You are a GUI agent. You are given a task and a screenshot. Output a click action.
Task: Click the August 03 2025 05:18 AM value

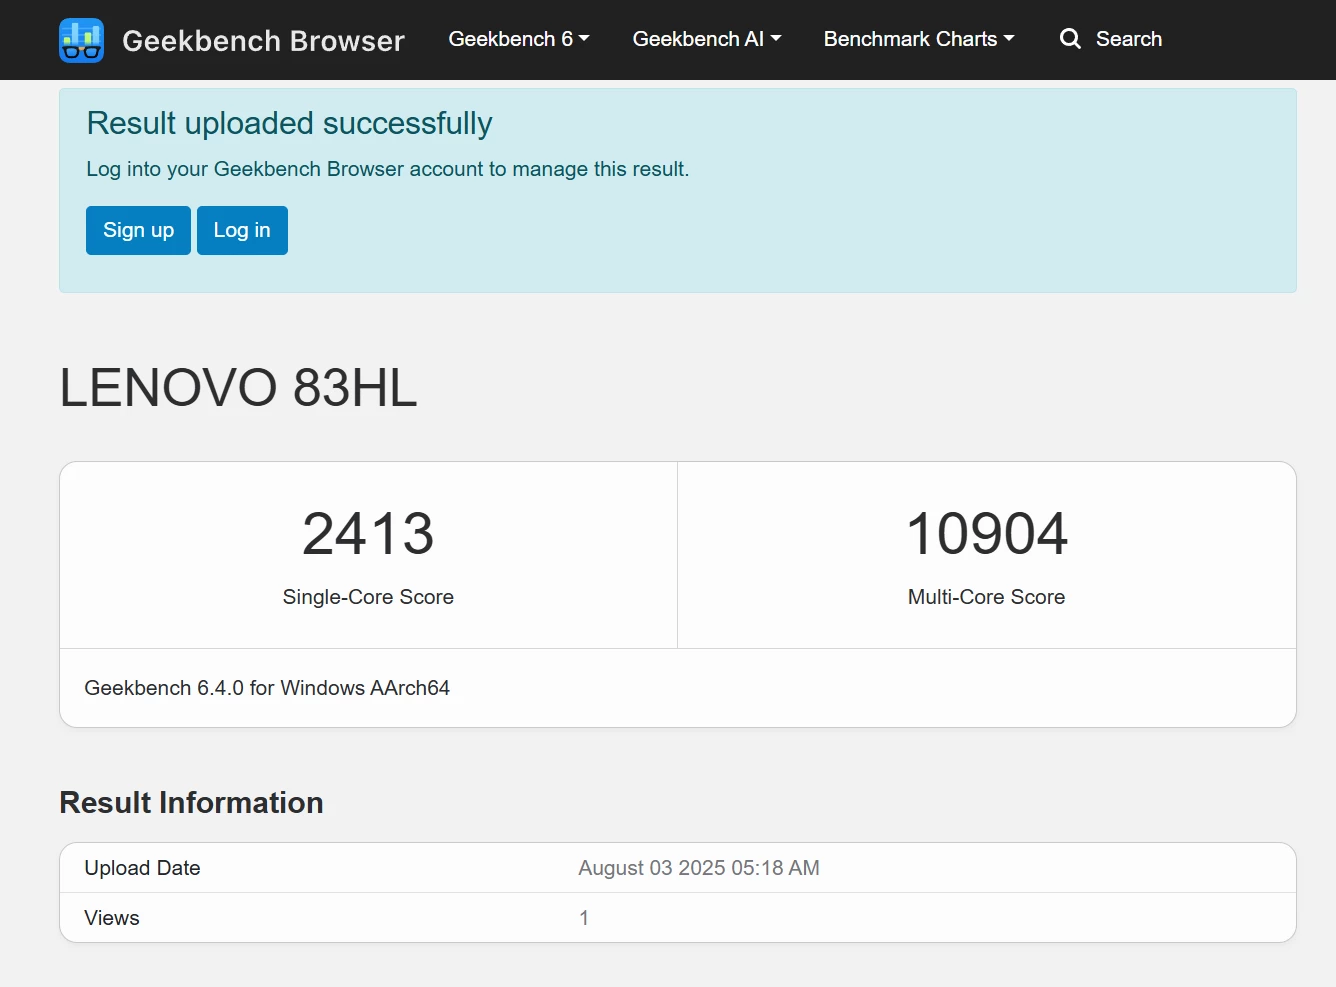click(x=699, y=868)
